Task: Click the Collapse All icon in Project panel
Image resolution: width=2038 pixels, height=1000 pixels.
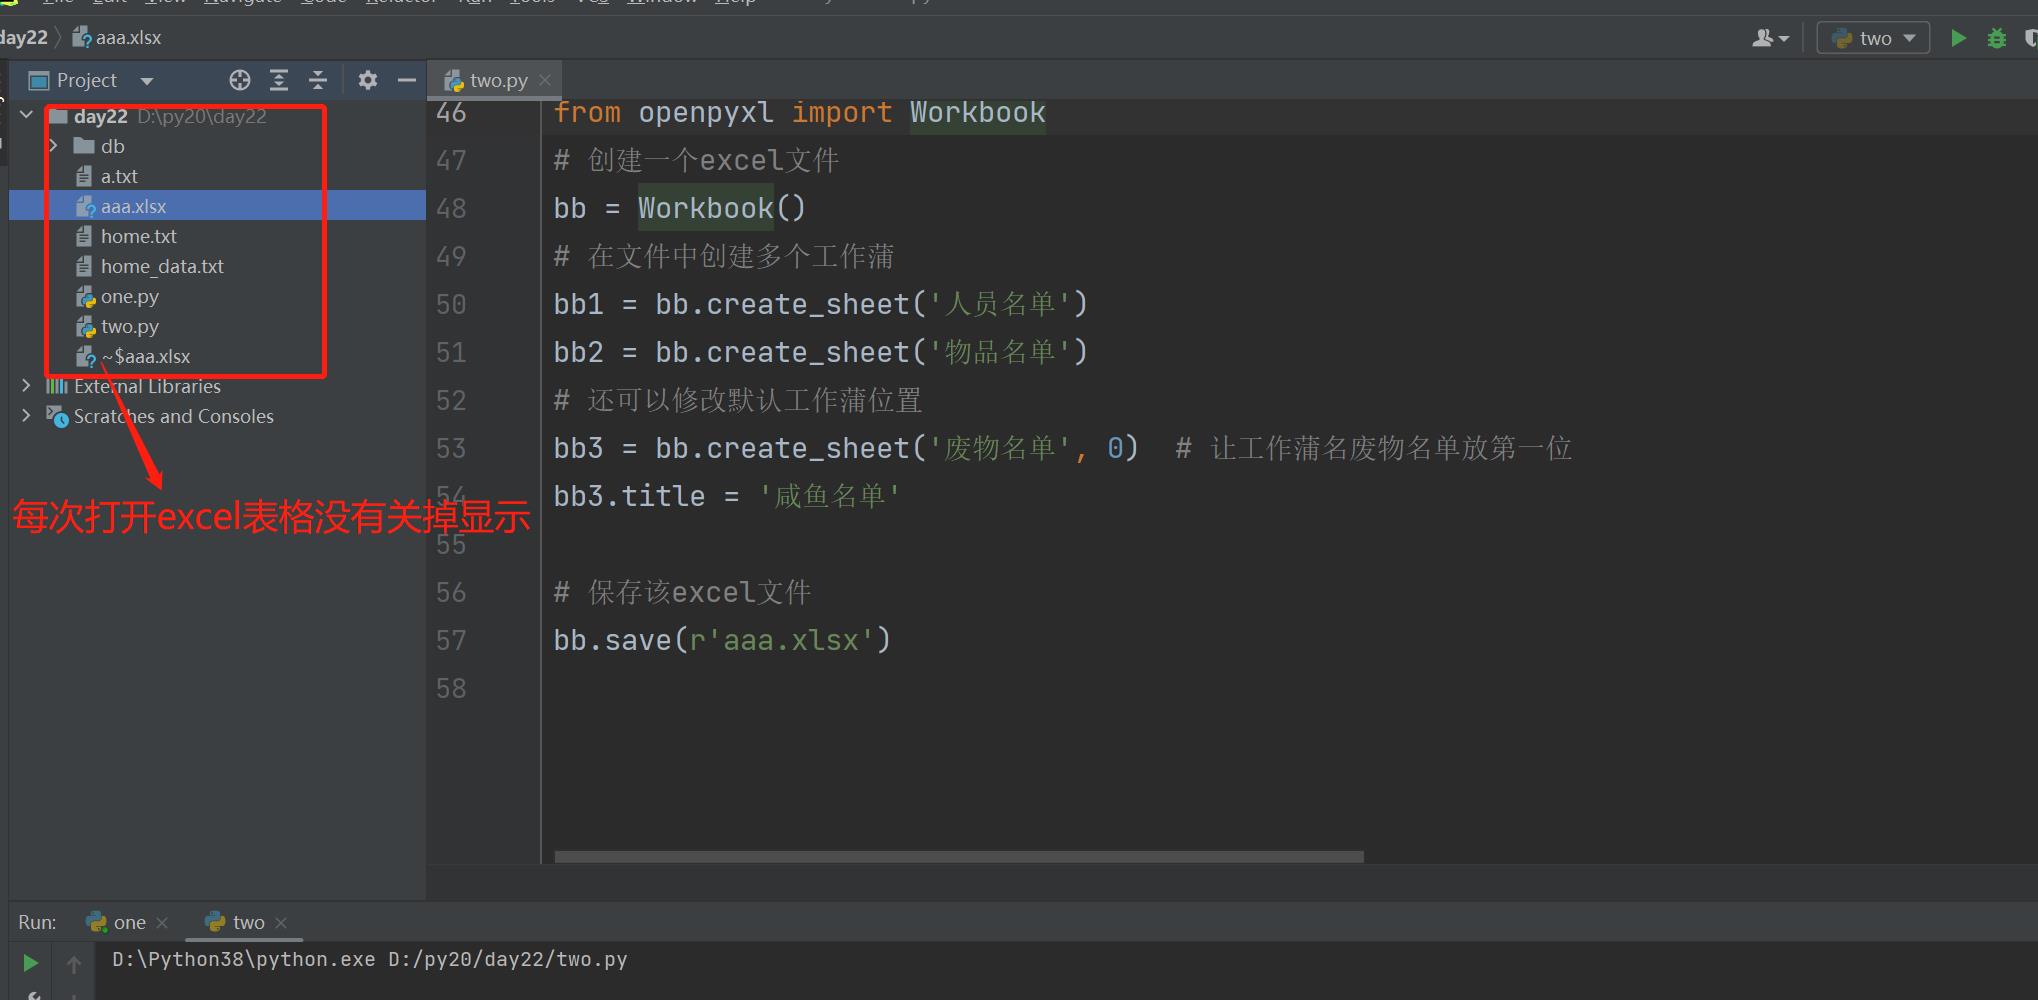Action: pyautogui.click(x=318, y=80)
